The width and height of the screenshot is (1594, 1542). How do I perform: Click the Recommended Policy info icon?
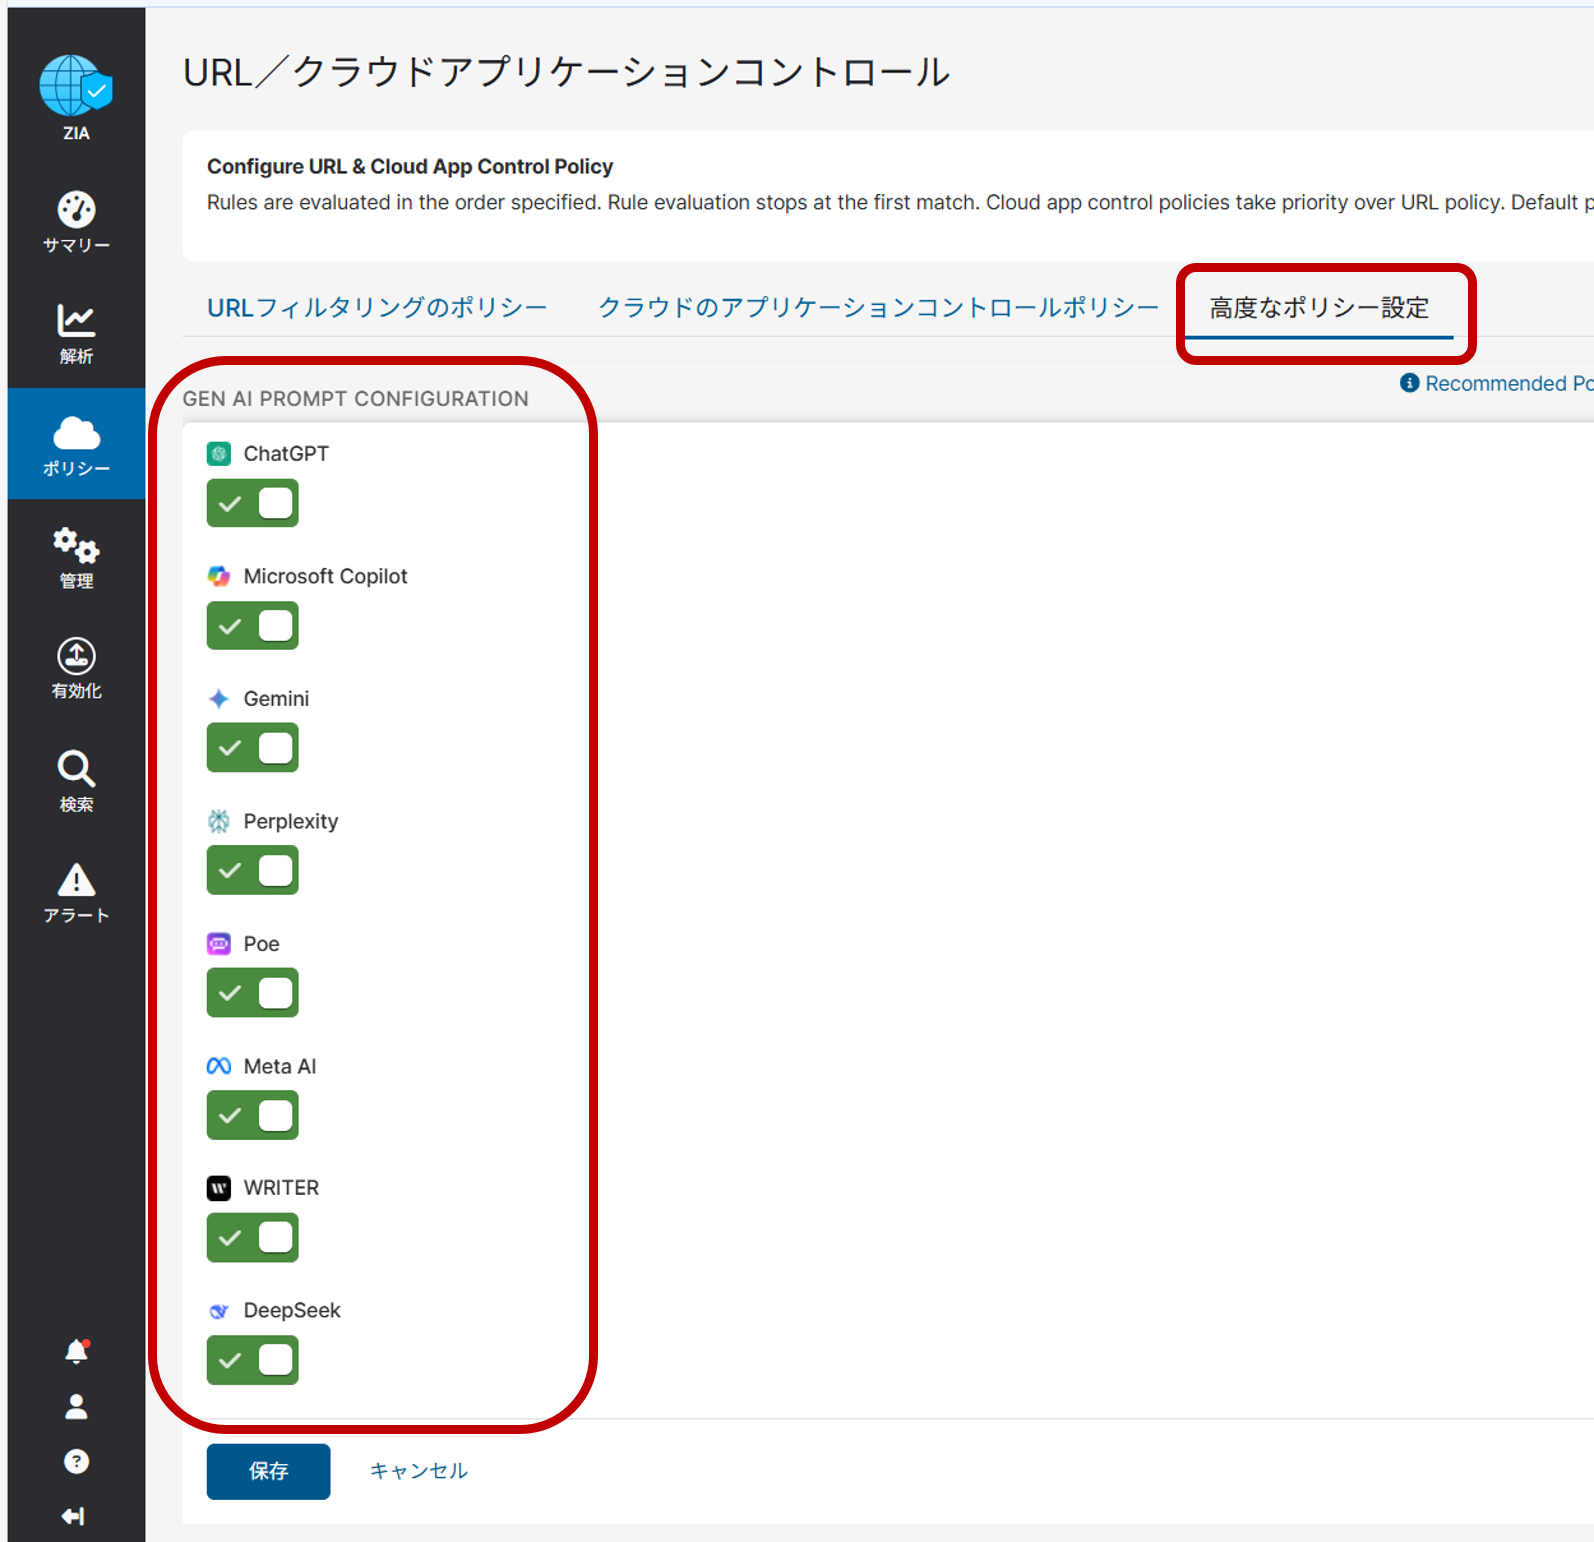[x=1409, y=383]
